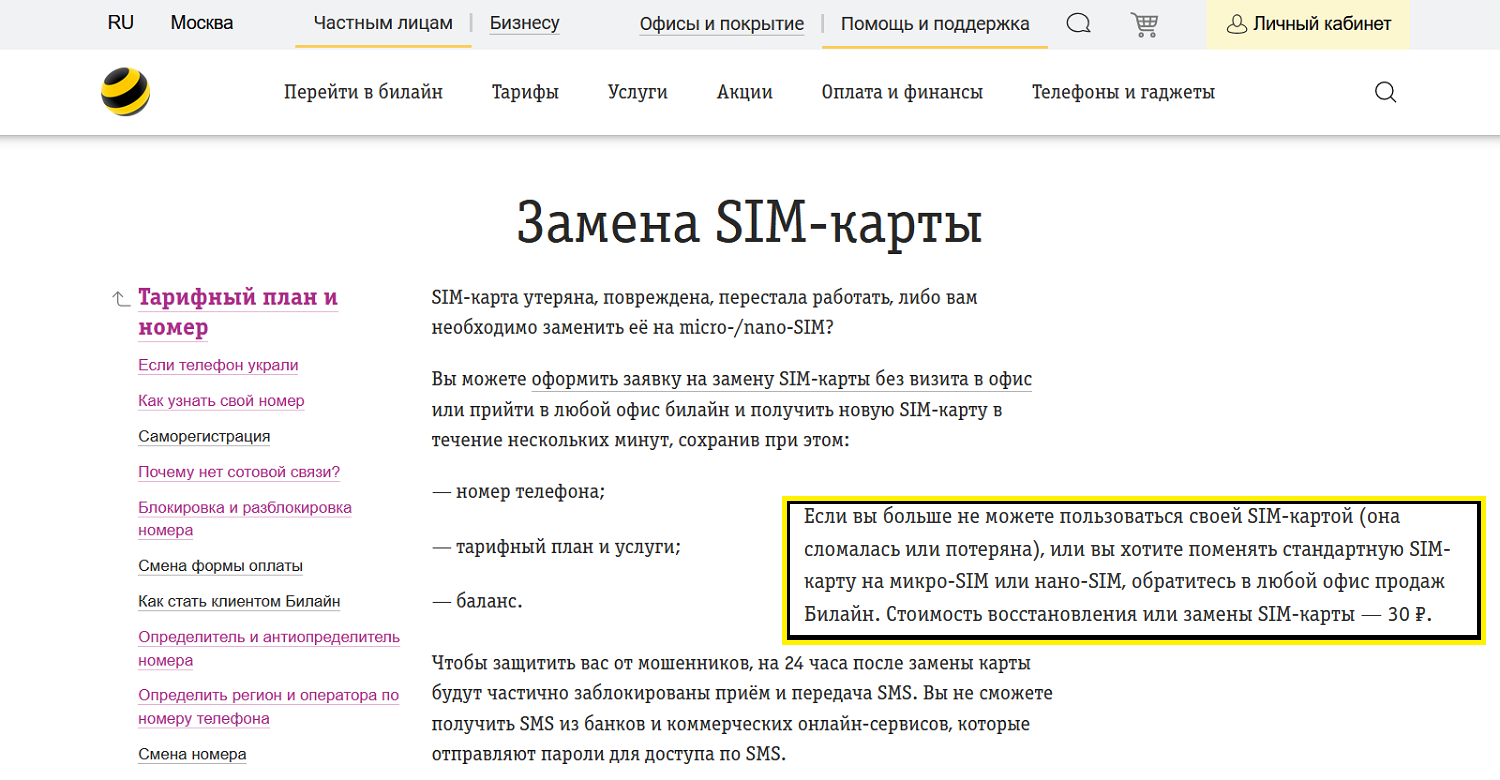Click the text — баланс.
1500x780 pixels.
pos(477,602)
